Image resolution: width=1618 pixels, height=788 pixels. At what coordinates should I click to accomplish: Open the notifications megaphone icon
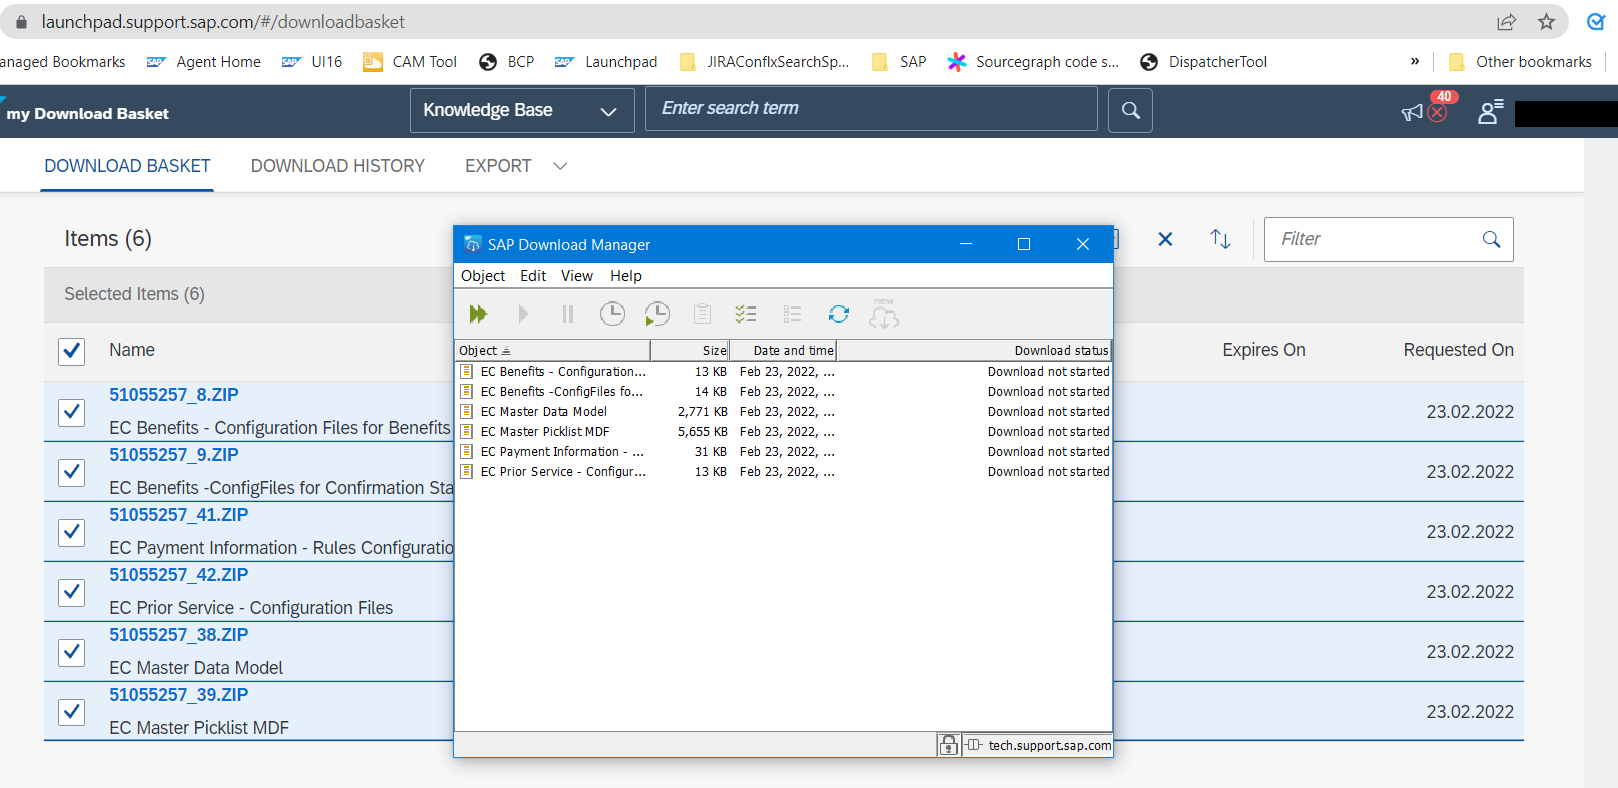pyautogui.click(x=1412, y=113)
